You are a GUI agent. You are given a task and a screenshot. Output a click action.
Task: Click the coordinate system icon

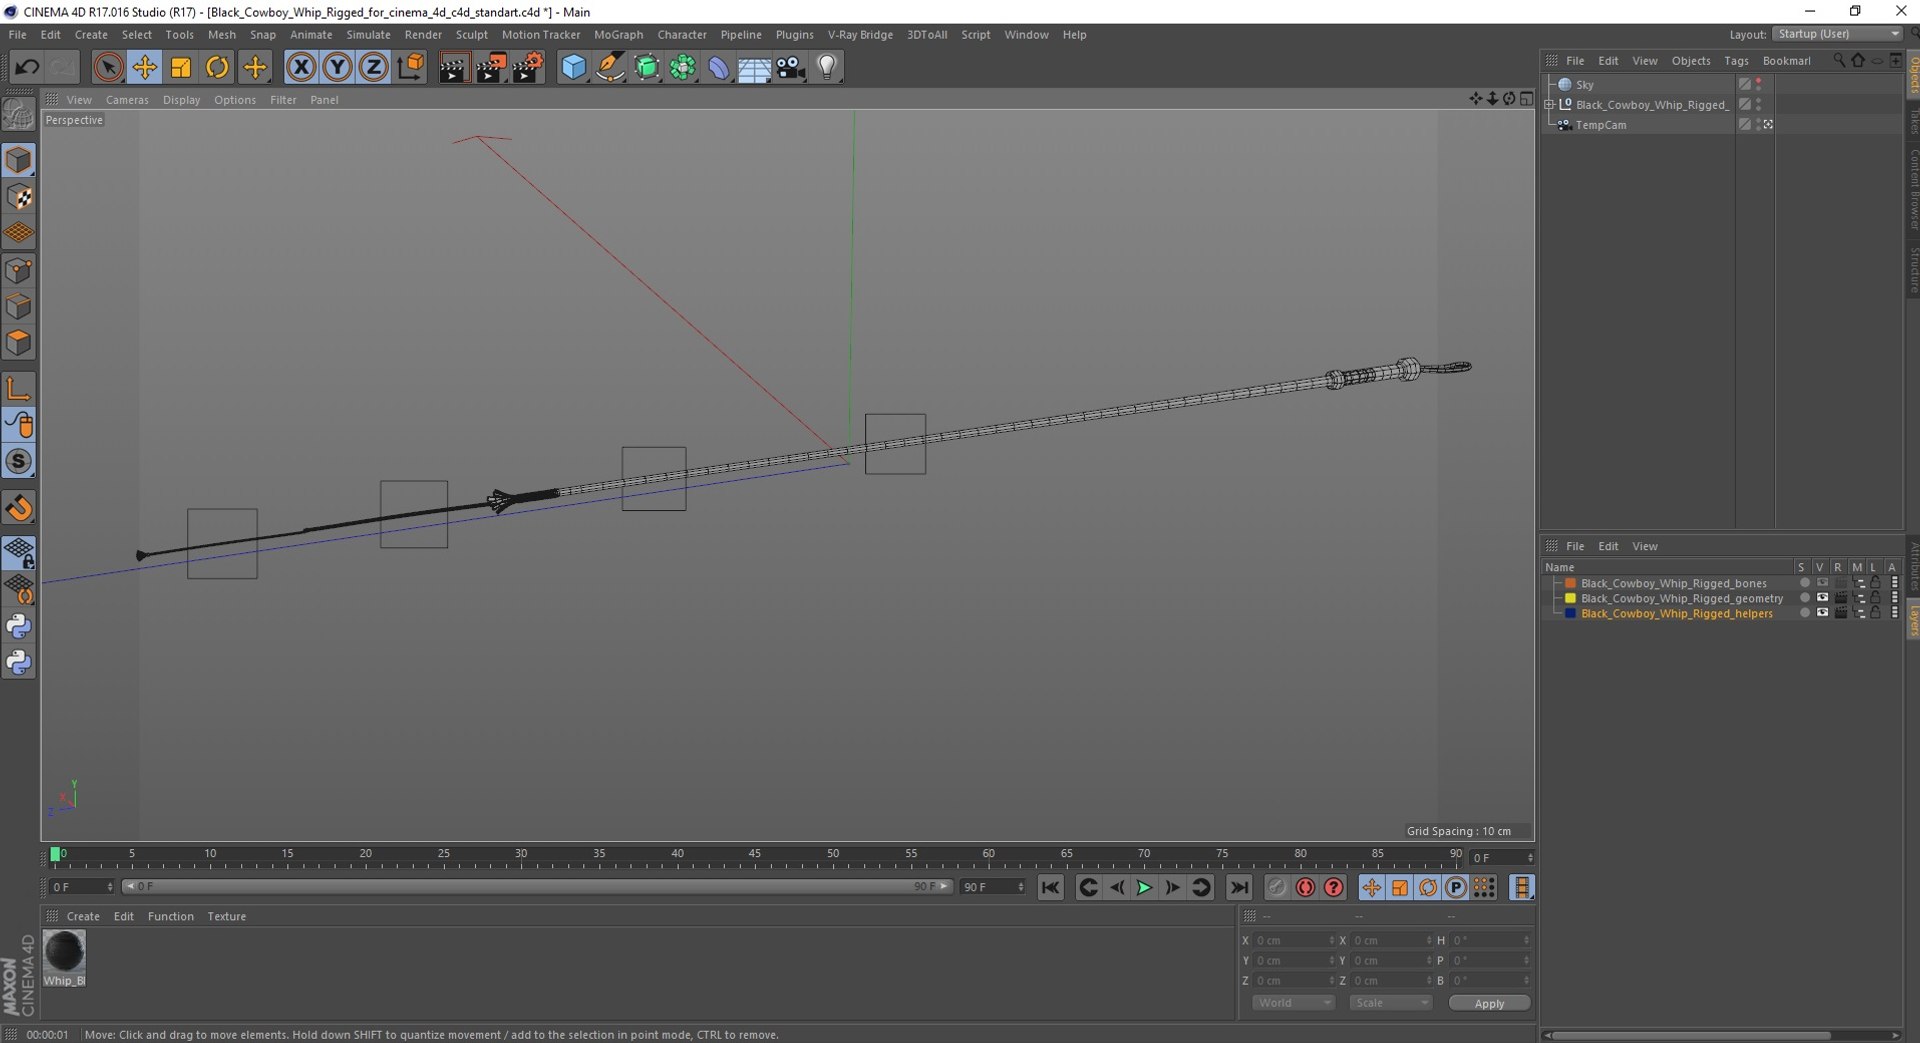click(410, 67)
